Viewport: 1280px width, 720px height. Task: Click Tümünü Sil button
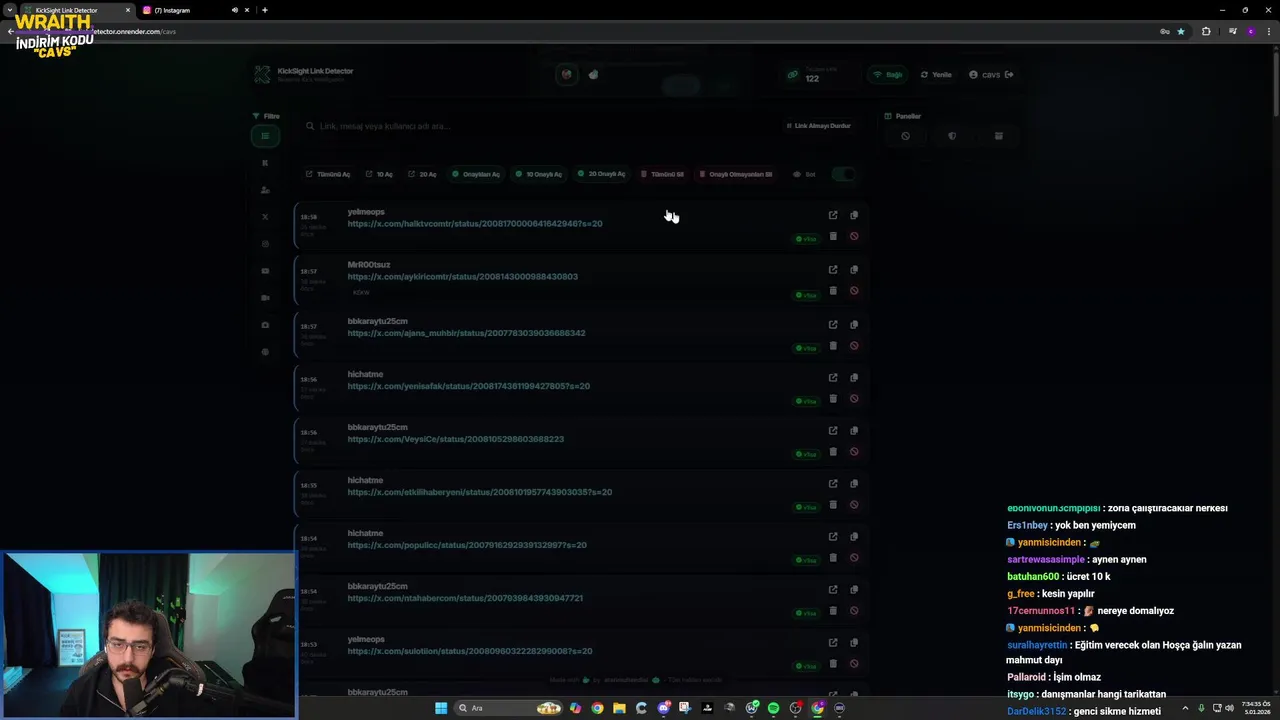pyautogui.click(x=662, y=174)
